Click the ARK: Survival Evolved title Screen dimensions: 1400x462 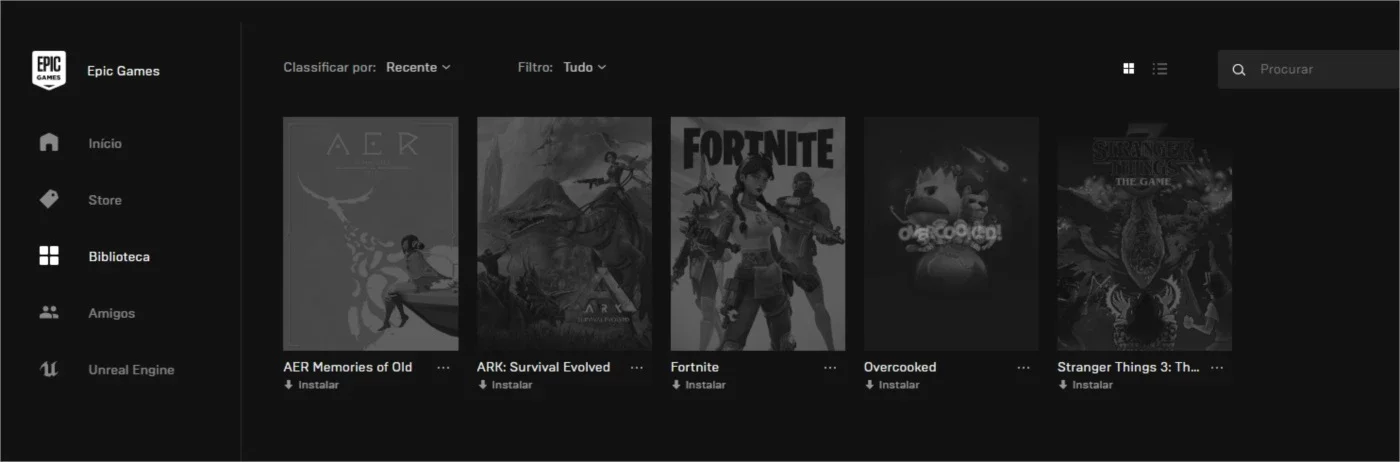[543, 367]
